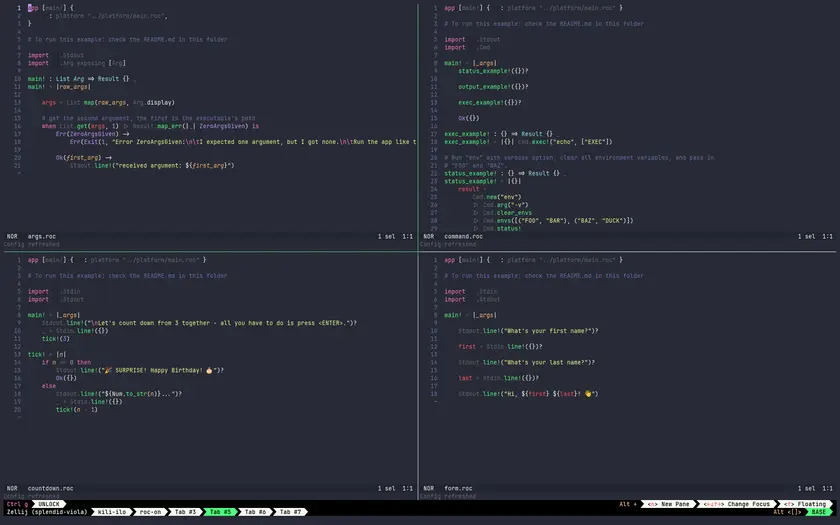
Task: Select the active Tab #5
Action: pos(220,512)
